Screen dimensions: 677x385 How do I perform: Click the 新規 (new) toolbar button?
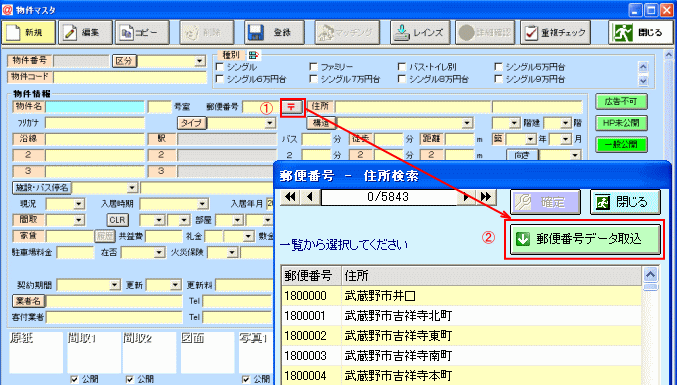click(x=28, y=32)
